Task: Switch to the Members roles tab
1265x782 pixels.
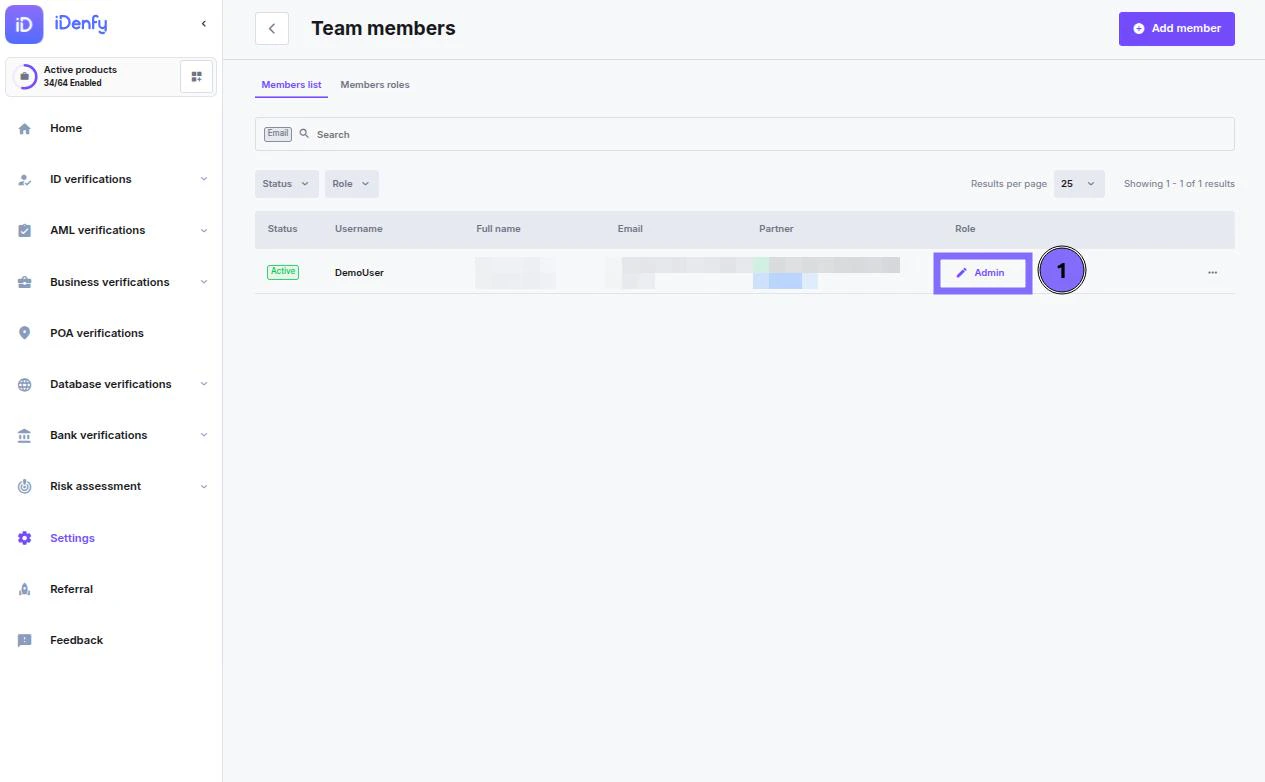Action: coord(375,85)
